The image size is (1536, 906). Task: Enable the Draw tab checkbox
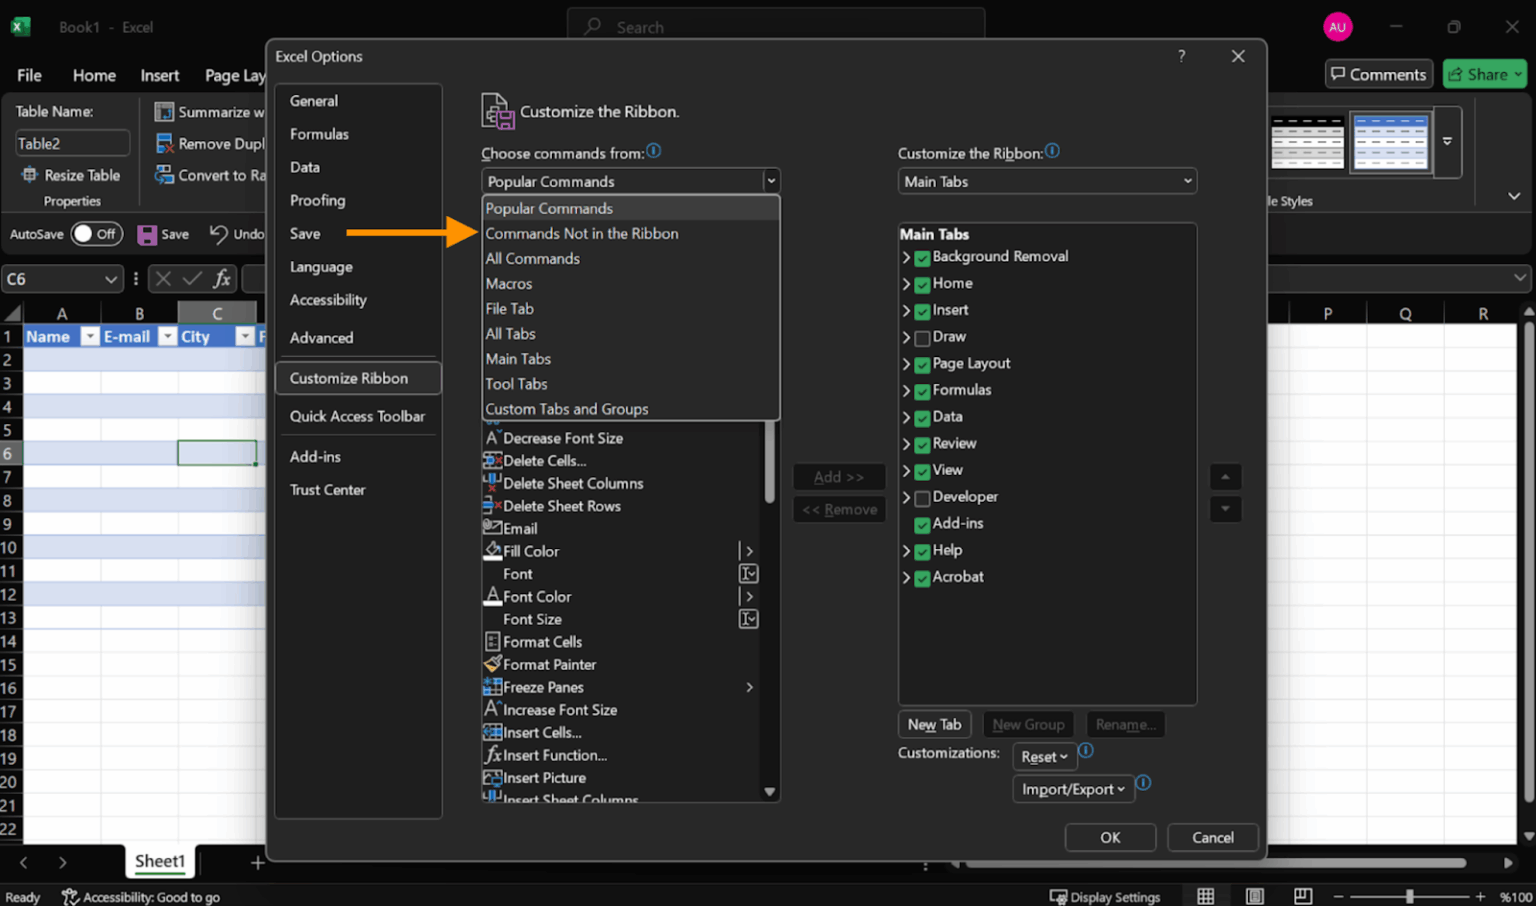click(x=921, y=337)
